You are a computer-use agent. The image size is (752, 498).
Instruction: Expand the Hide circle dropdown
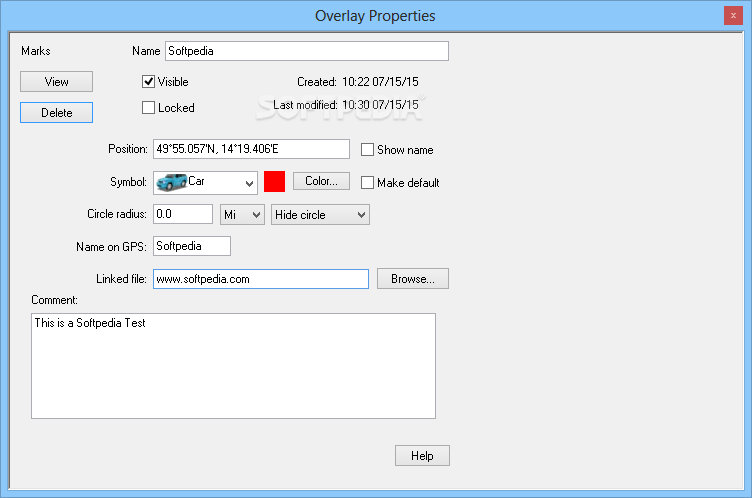click(320, 214)
